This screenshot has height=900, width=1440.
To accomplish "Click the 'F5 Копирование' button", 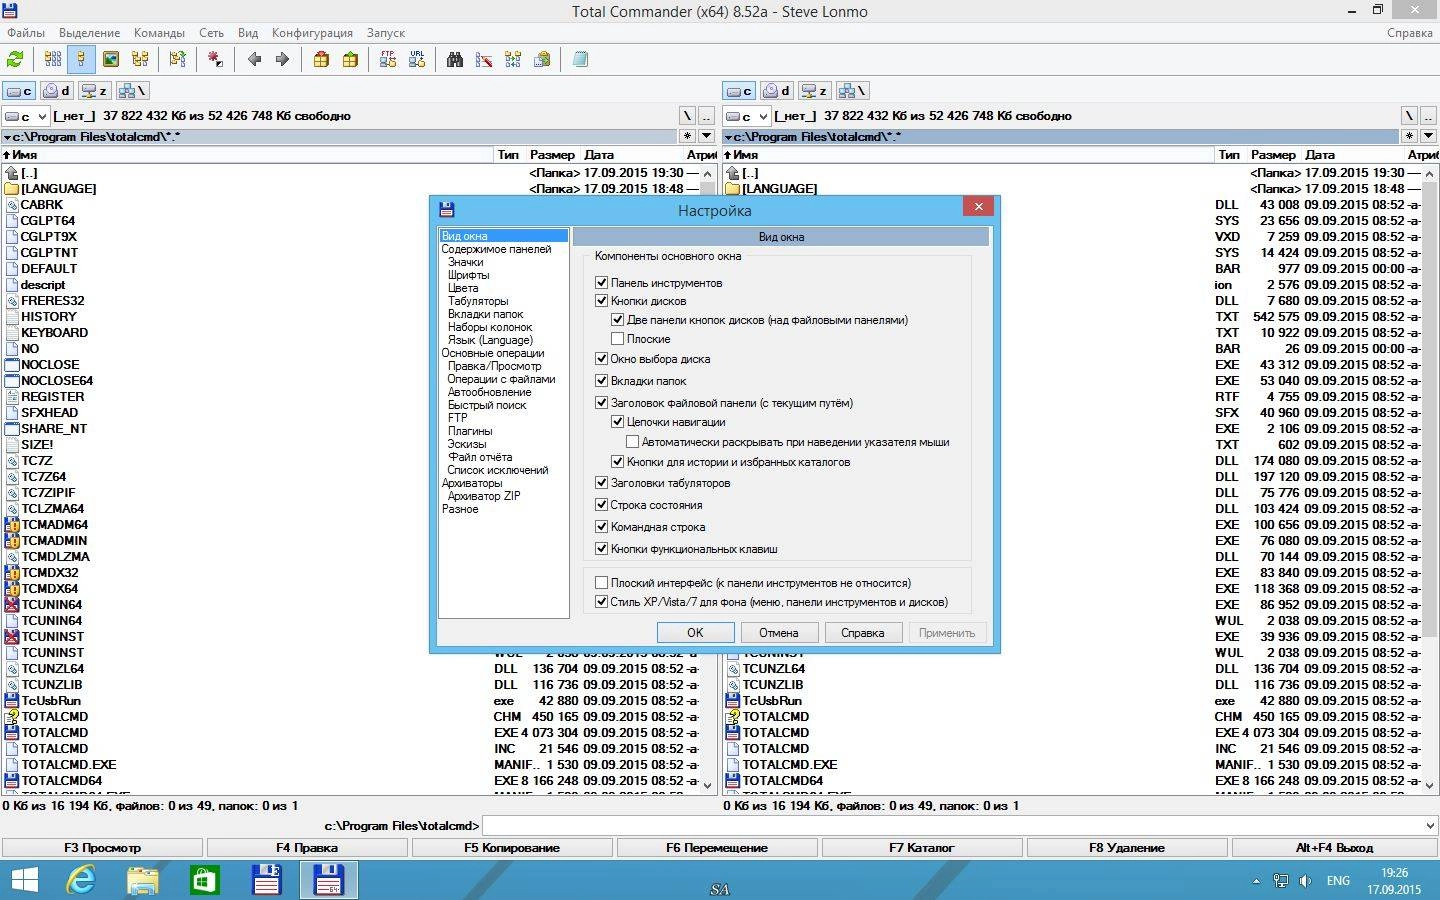I will click(x=512, y=848).
